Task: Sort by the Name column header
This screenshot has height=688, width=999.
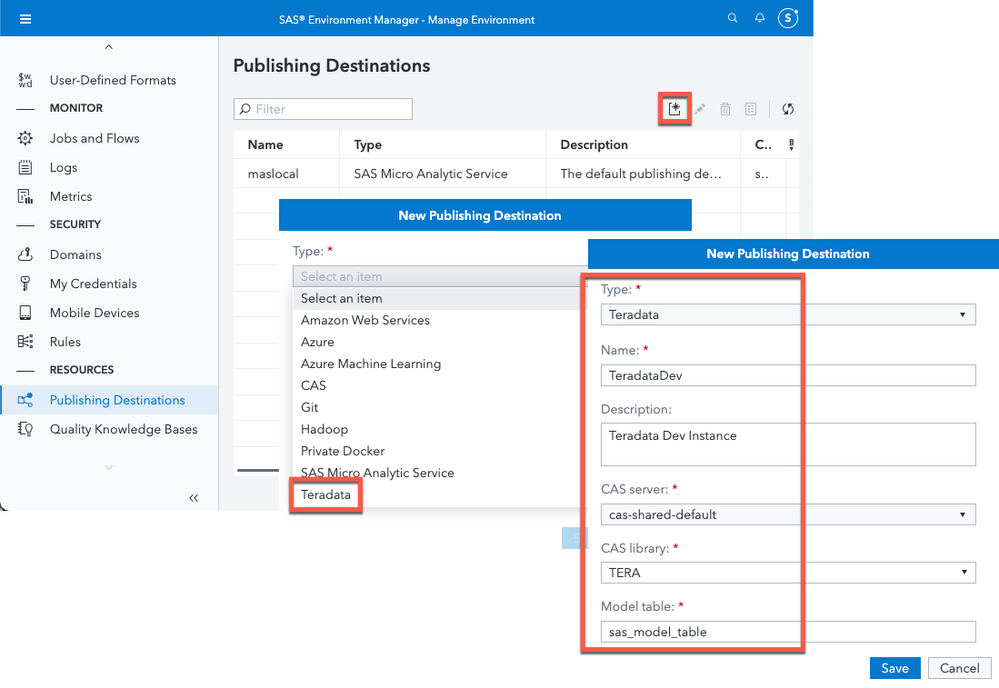Action: coord(265,145)
